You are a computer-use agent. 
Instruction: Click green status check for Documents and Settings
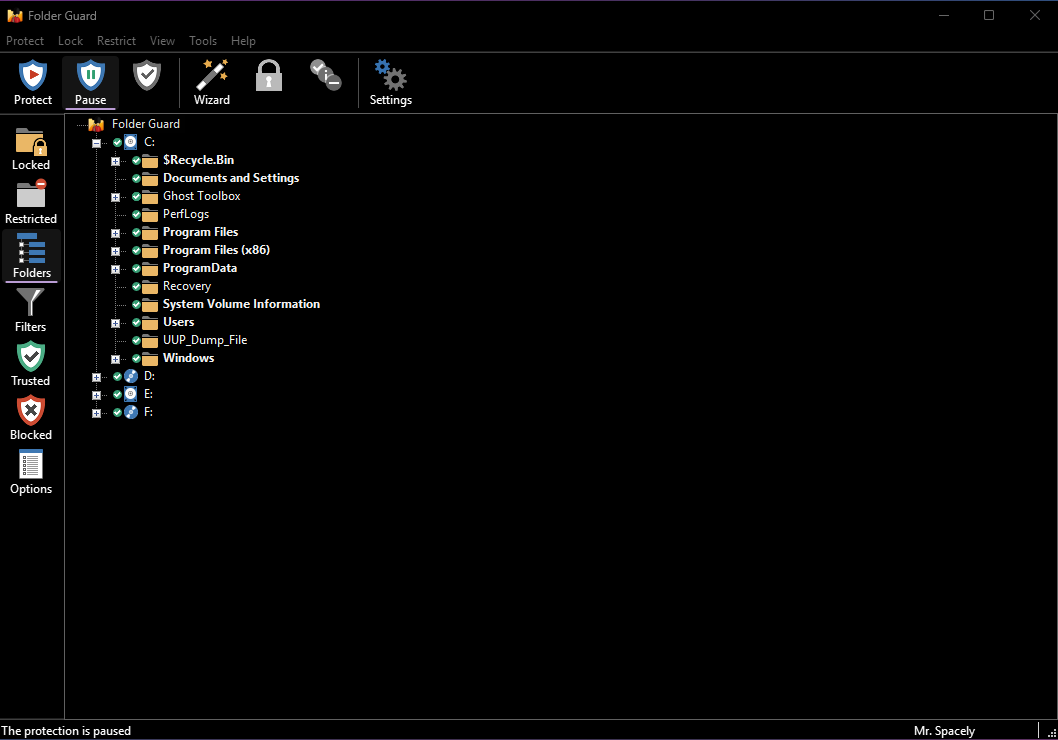pos(136,178)
